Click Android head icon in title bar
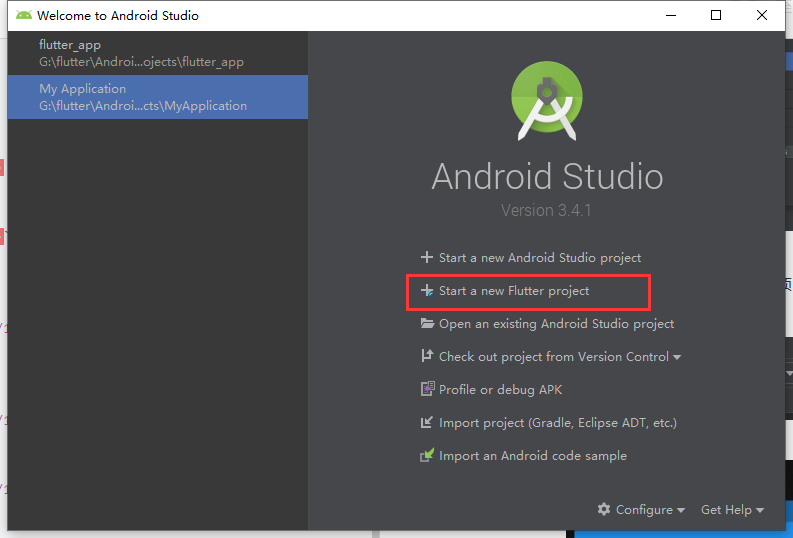Image resolution: width=793 pixels, height=538 pixels. (x=24, y=15)
